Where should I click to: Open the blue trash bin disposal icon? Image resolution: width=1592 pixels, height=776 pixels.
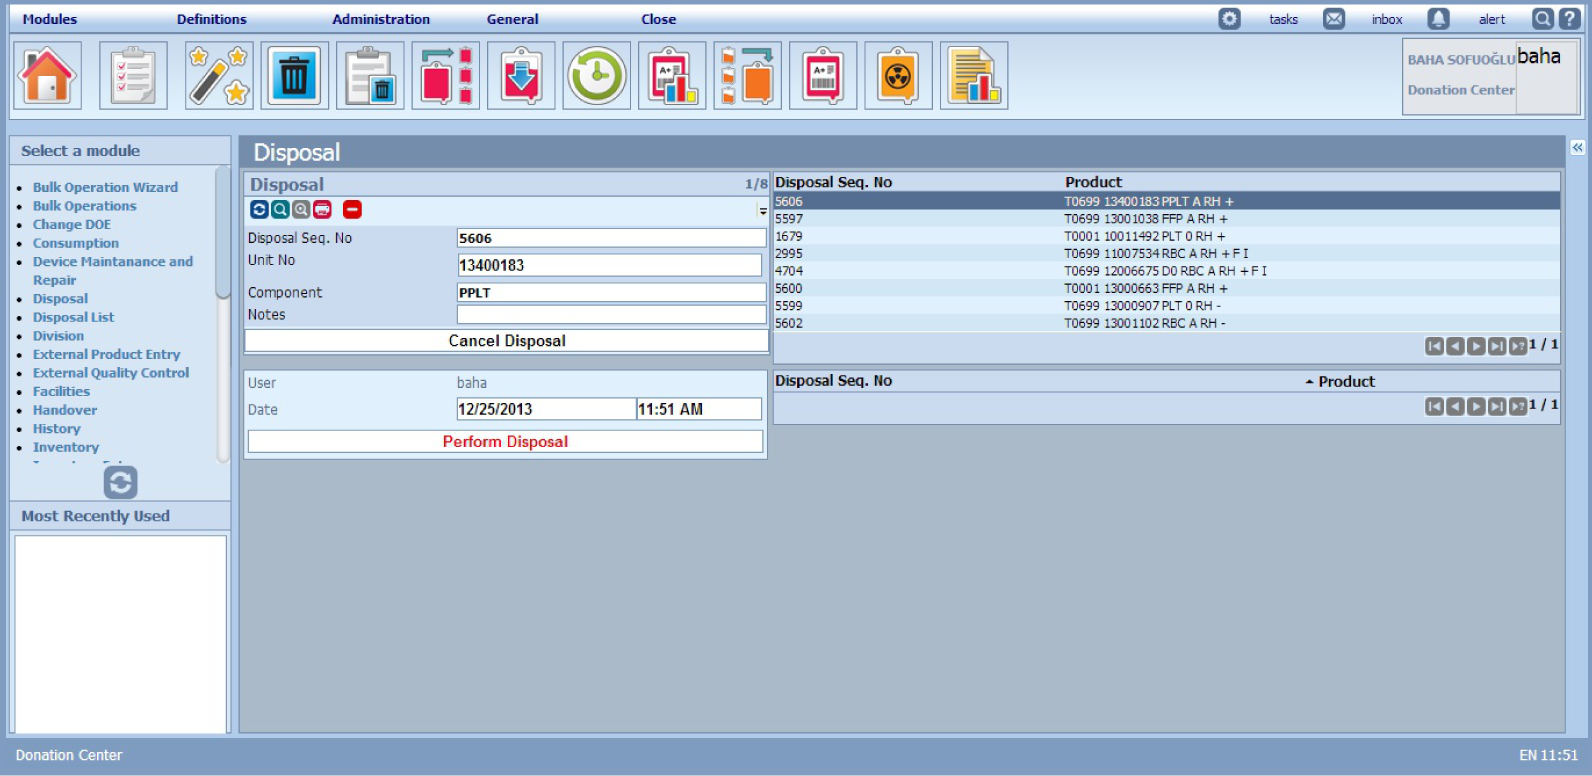coord(294,76)
